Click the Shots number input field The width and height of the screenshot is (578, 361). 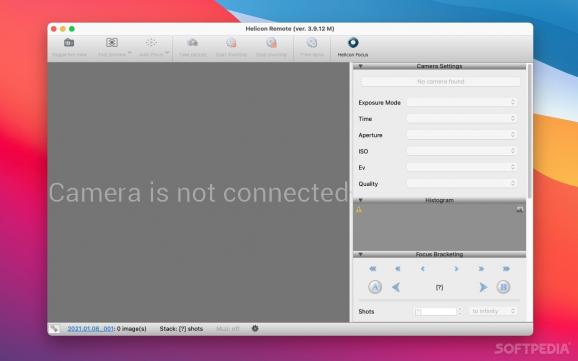436,312
